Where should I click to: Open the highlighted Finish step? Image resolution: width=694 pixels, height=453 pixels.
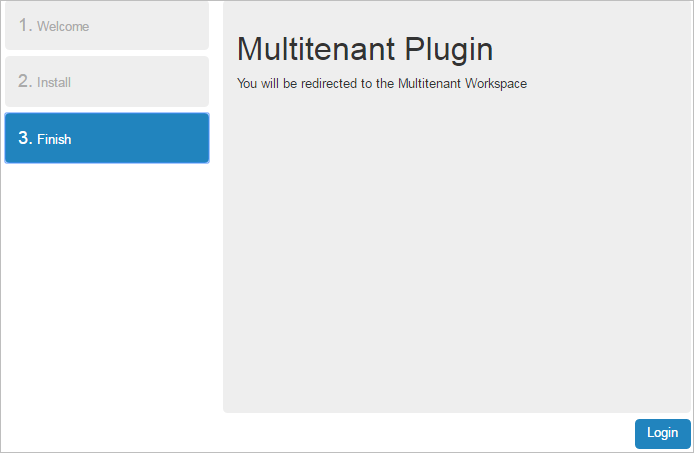106,138
